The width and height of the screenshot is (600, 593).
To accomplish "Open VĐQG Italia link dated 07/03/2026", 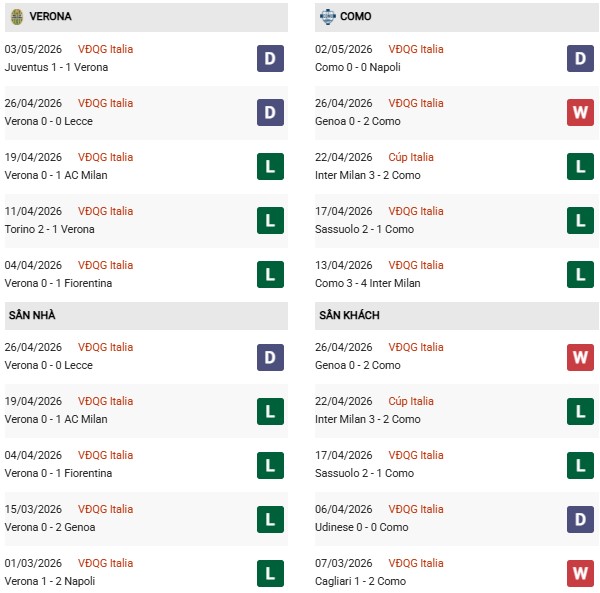I will (x=416, y=563).
